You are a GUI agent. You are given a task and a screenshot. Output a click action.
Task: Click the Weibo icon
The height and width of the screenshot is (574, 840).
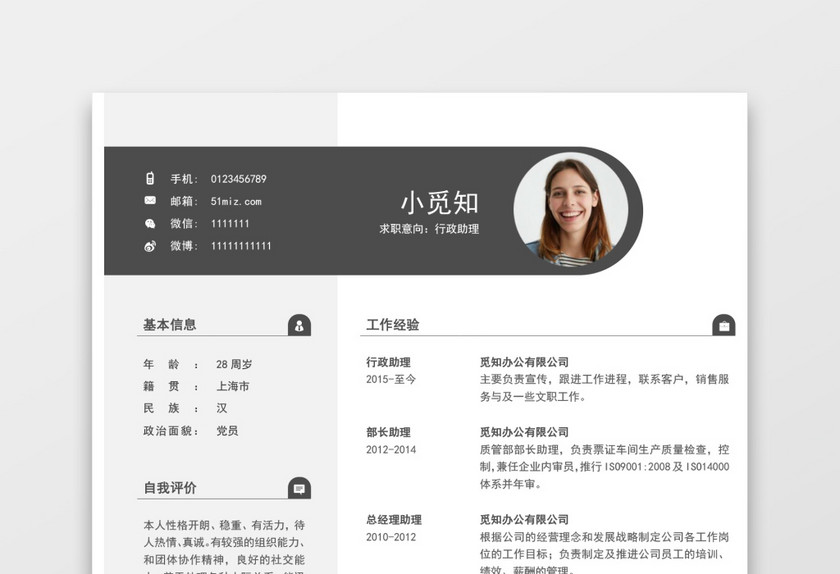coord(150,246)
